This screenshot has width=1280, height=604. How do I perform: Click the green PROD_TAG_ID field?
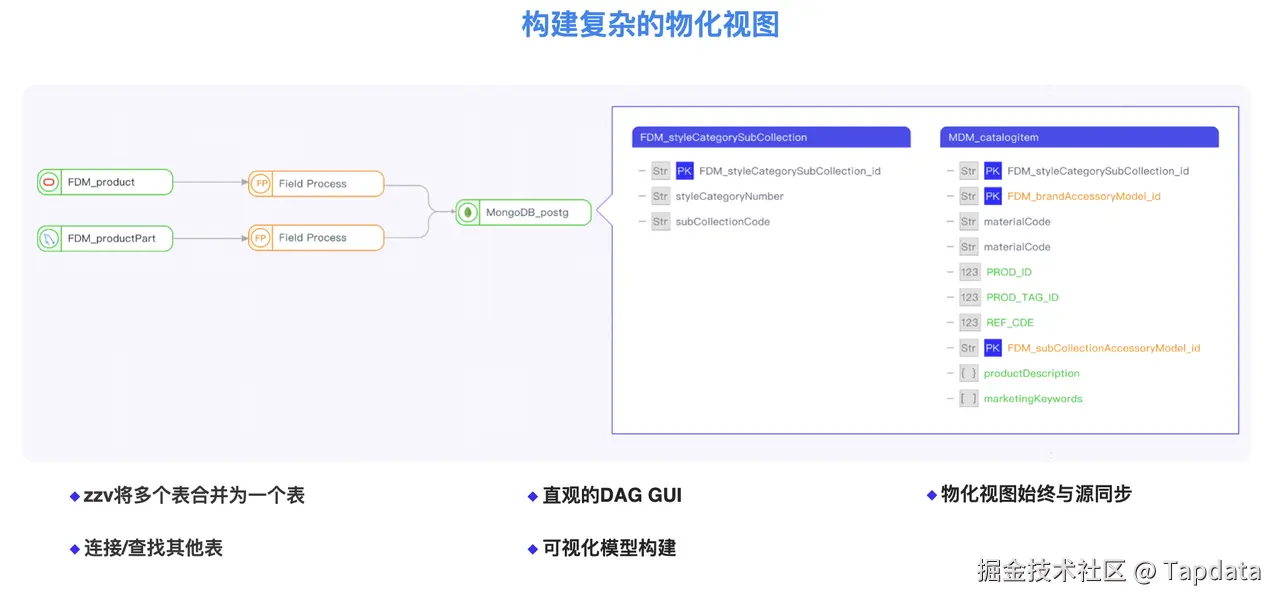[x=1022, y=297]
